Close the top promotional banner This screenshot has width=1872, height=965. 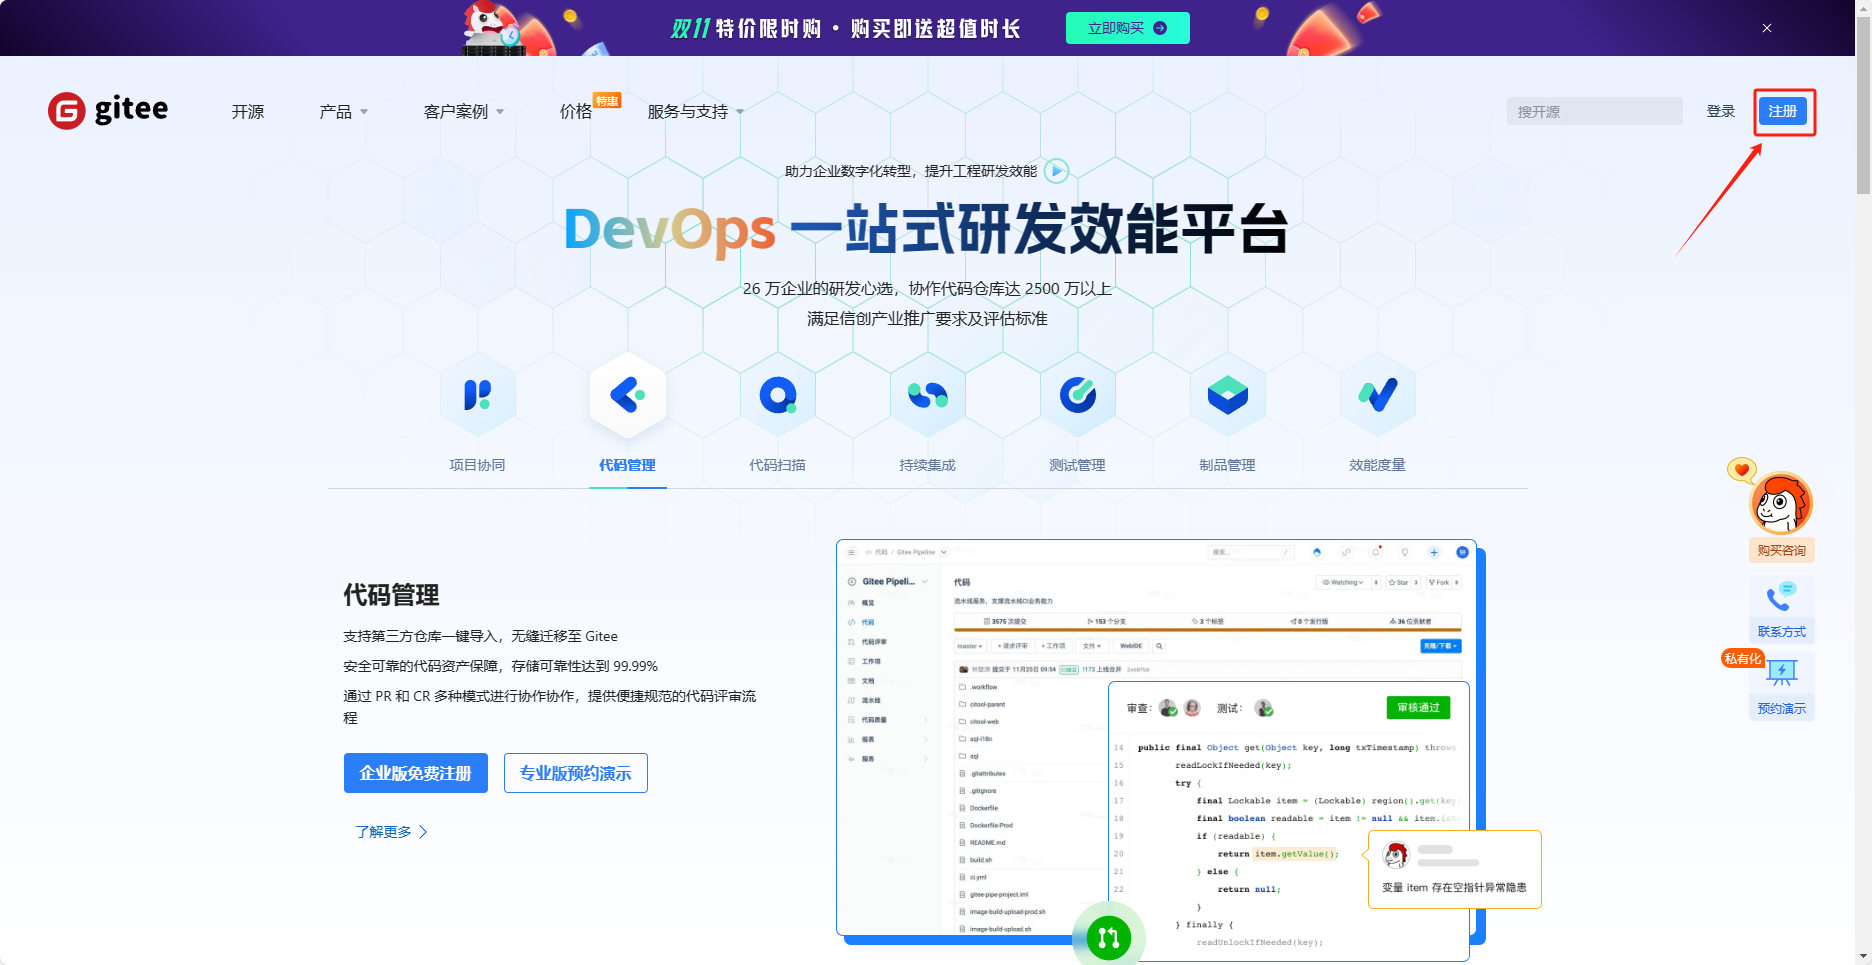1767,28
